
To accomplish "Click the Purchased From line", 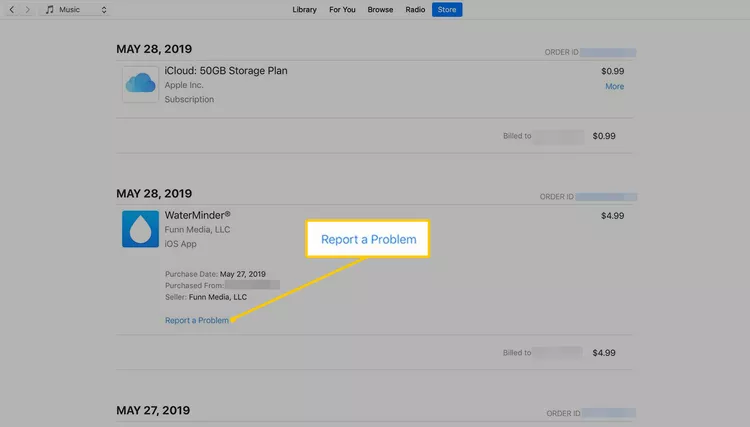I will (222, 285).
